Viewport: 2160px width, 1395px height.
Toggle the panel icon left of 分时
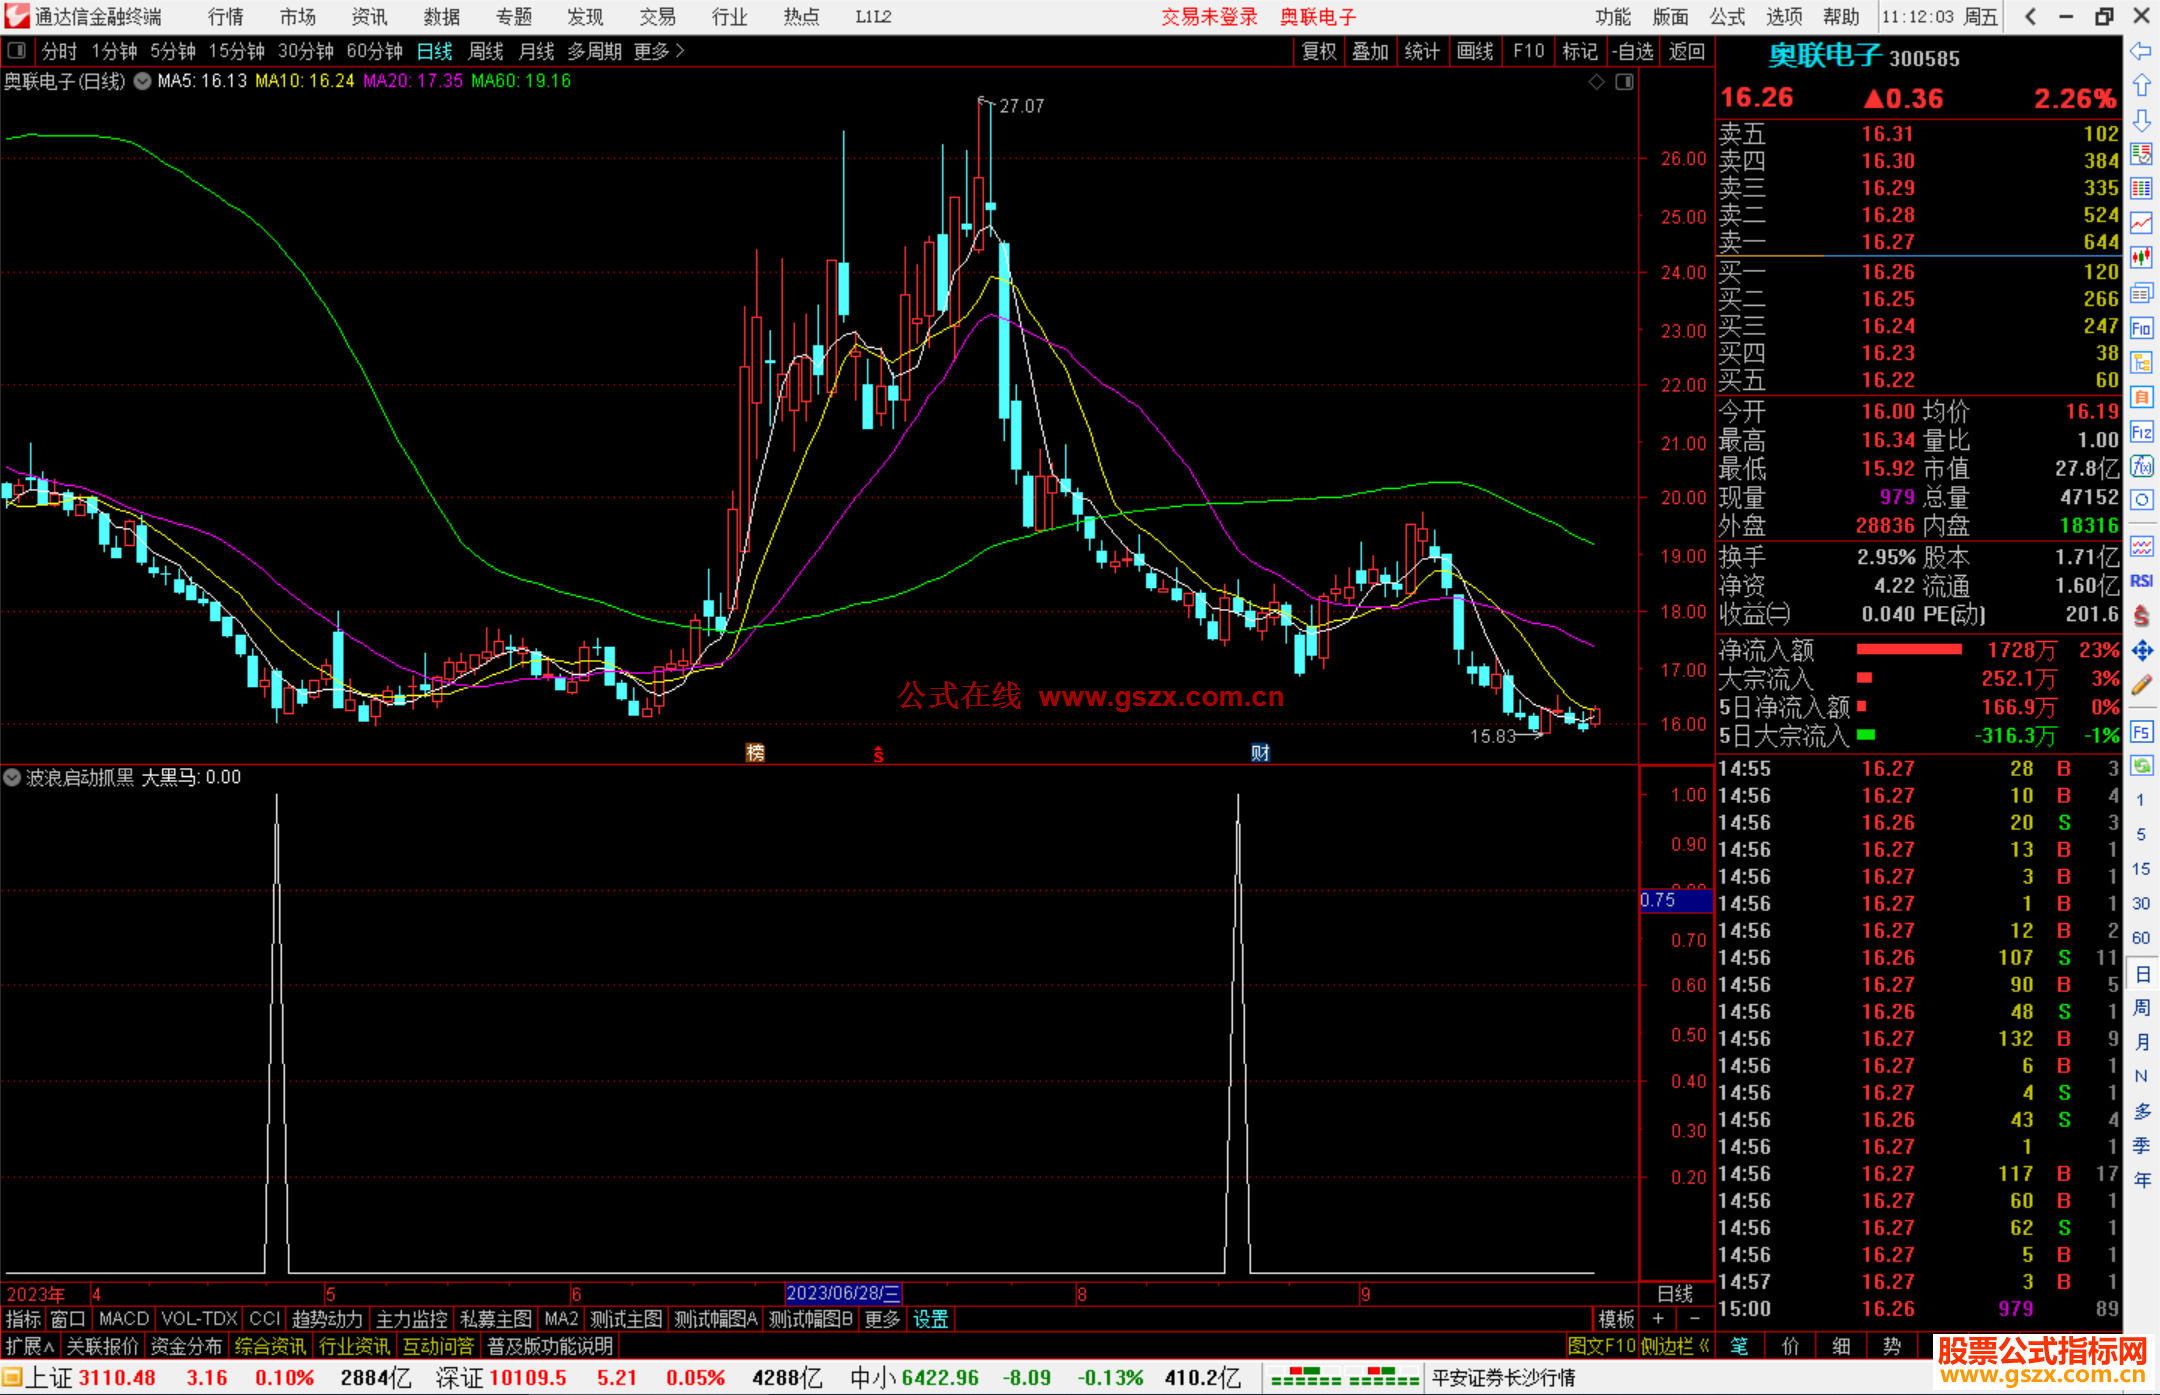point(16,51)
